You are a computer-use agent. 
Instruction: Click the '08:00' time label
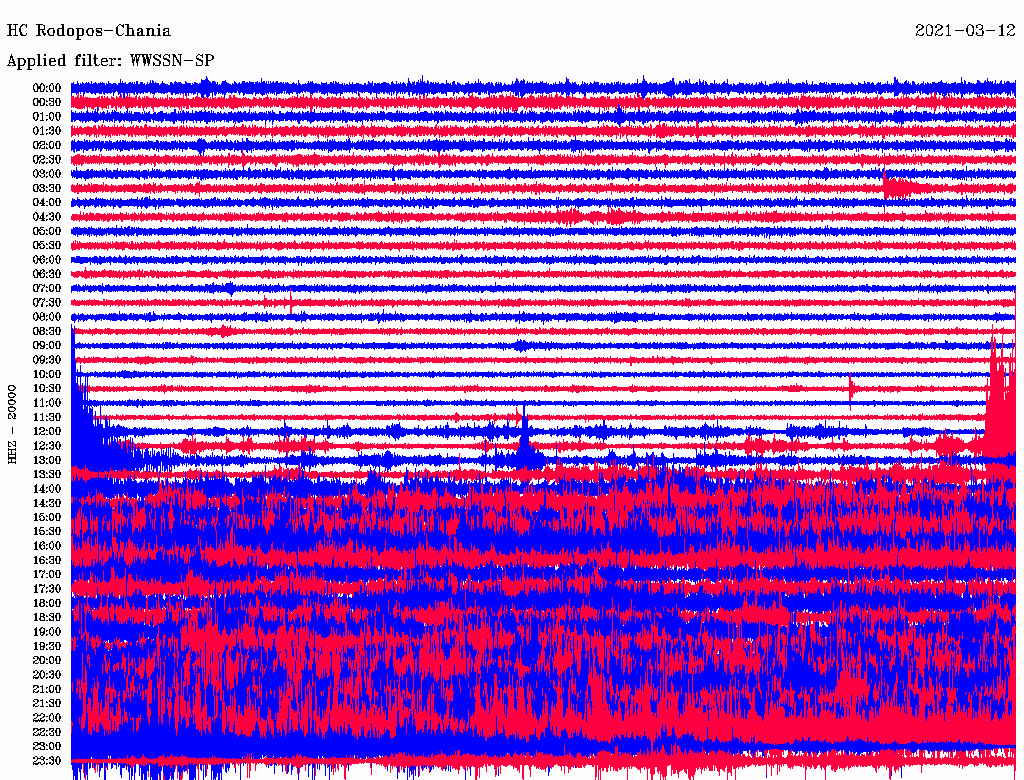tap(47, 317)
